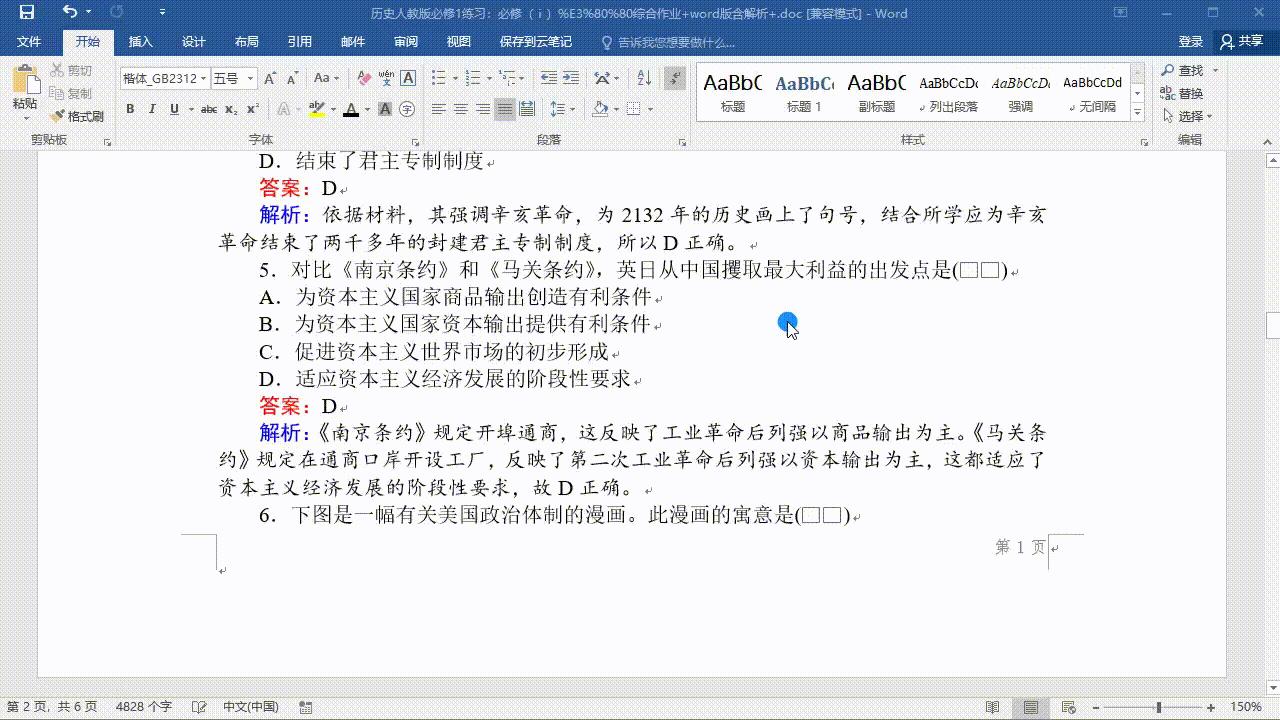Open the 五号 font size dropdown
The image size is (1280, 720).
click(248, 78)
